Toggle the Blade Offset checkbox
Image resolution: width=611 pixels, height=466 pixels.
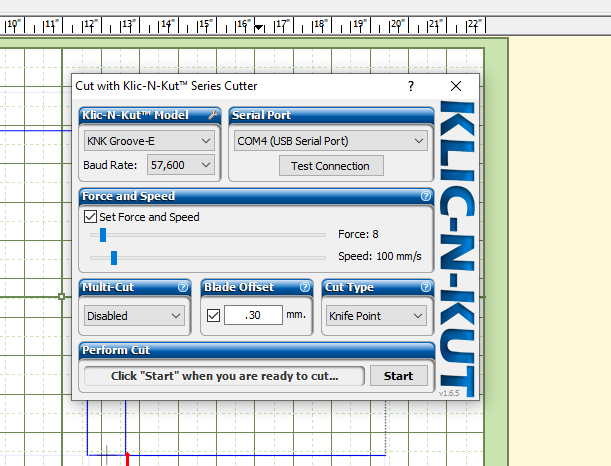(x=214, y=315)
